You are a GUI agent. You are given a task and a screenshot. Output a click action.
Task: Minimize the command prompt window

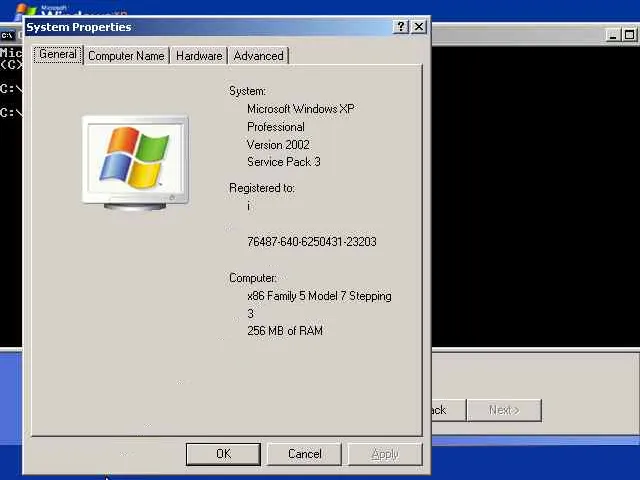pyautogui.click(x=613, y=35)
